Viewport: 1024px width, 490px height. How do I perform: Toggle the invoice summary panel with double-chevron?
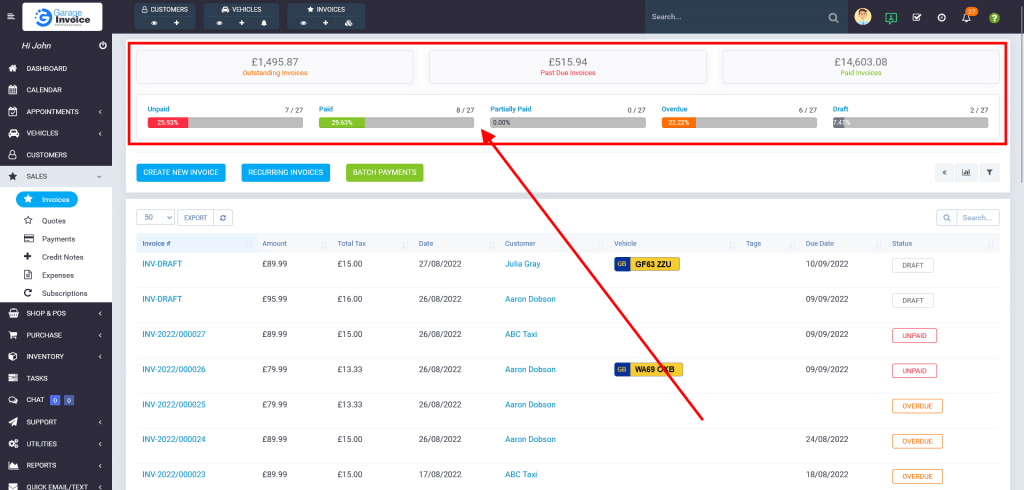click(943, 172)
